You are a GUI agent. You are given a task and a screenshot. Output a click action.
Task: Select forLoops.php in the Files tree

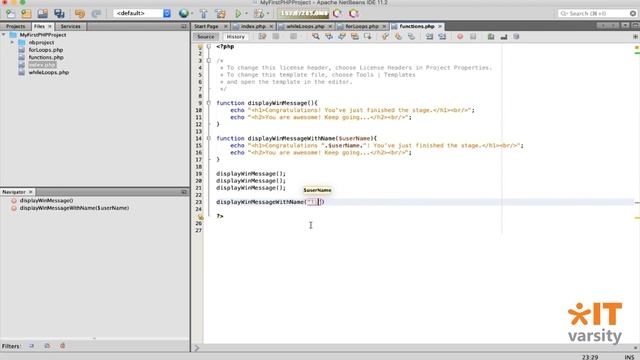(x=46, y=50)
